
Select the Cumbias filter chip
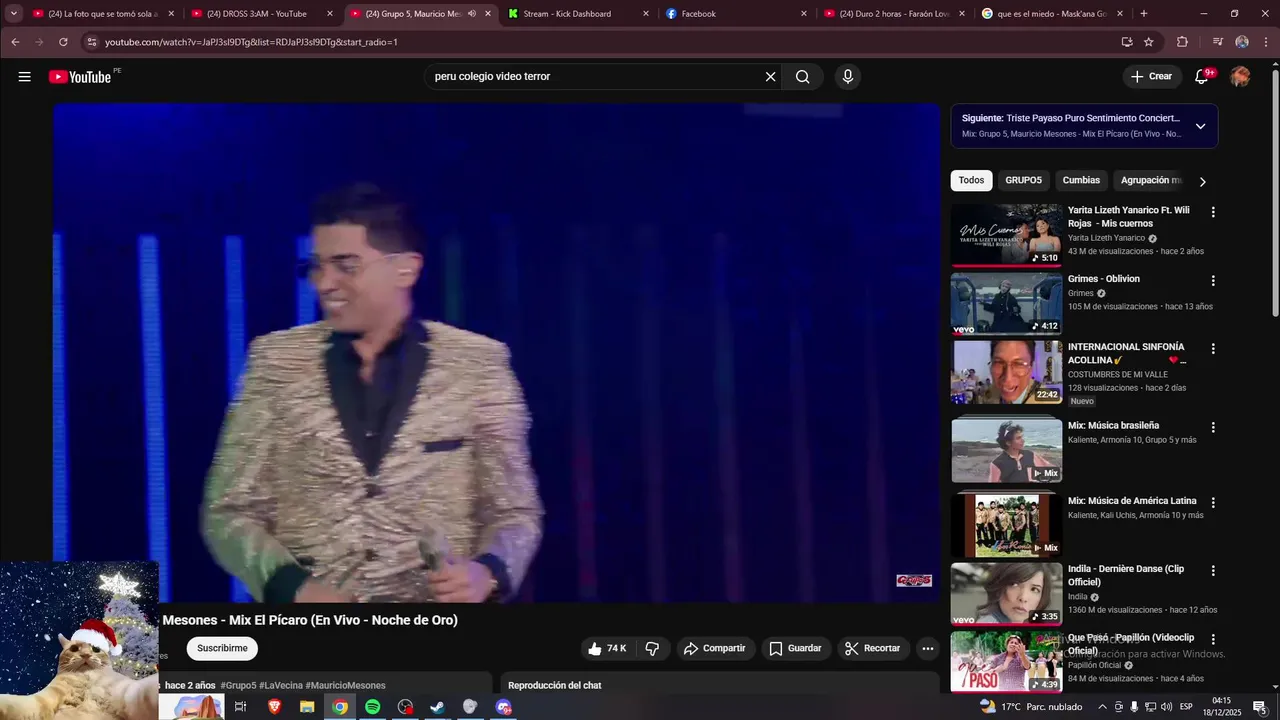1081,181
